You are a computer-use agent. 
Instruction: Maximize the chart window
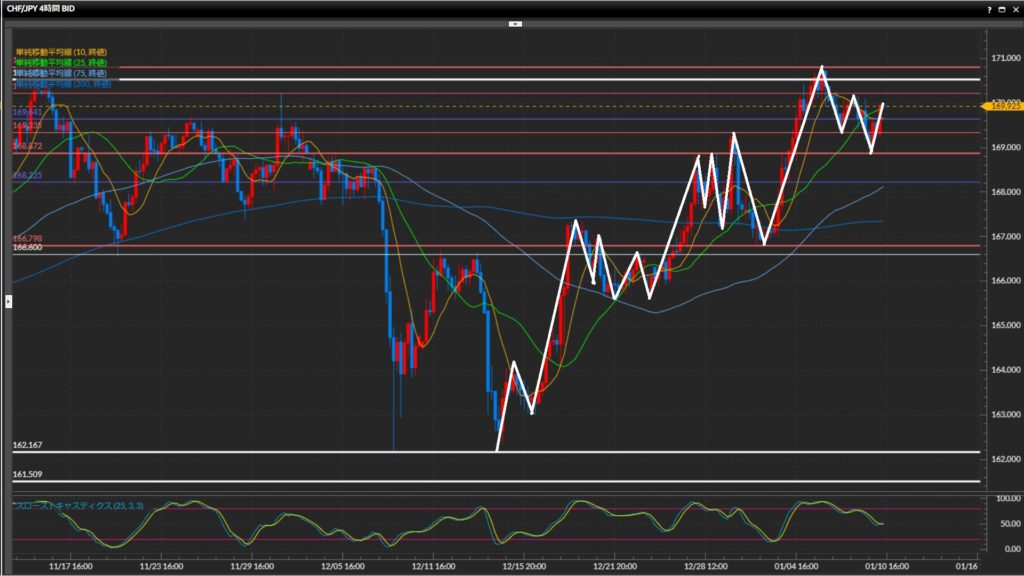coord(1003,8)
